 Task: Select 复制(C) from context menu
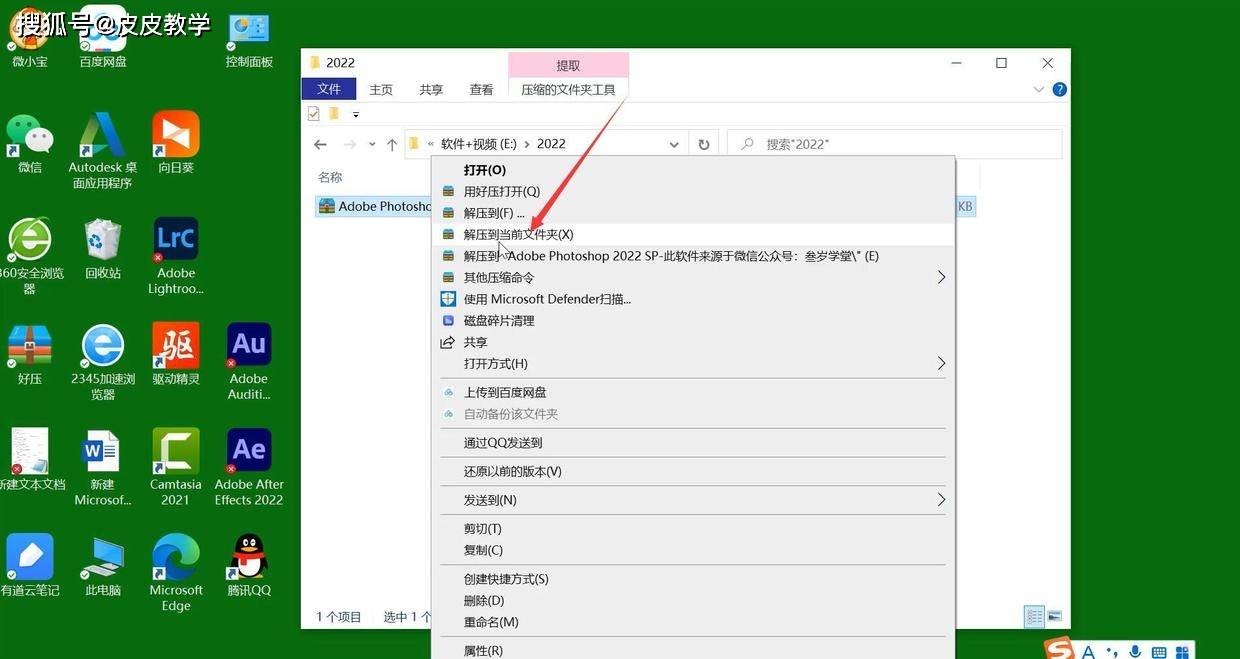click(694, 550)
